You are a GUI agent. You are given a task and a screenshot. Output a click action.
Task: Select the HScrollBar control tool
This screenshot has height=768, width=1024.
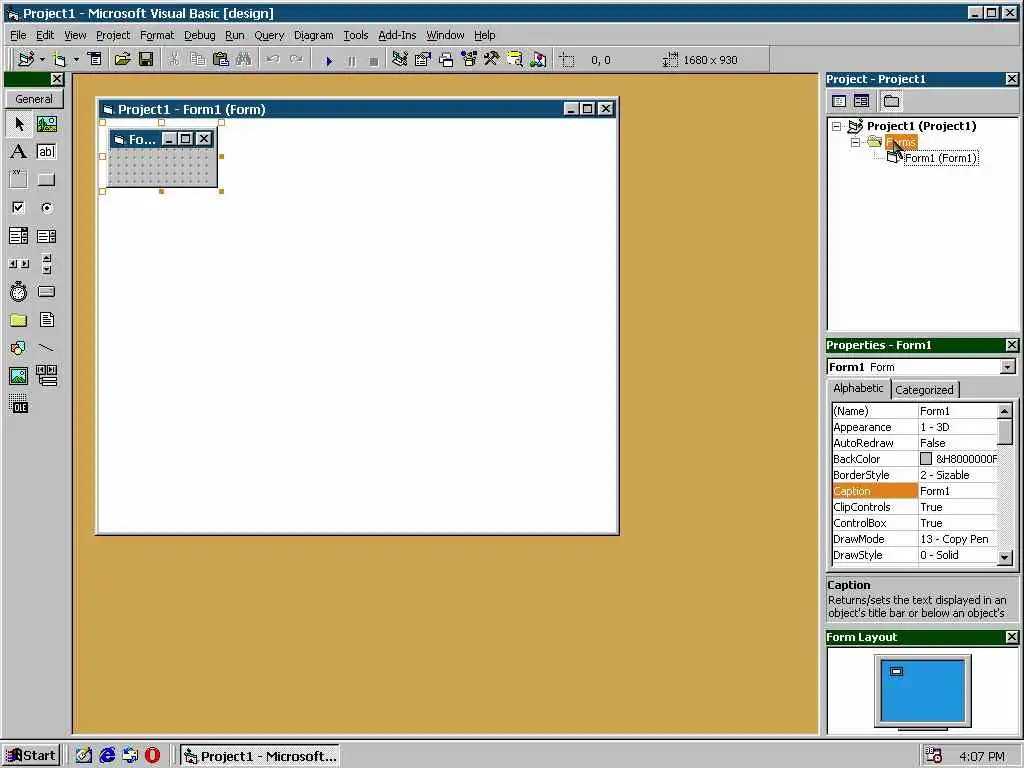tap(19, 264)
